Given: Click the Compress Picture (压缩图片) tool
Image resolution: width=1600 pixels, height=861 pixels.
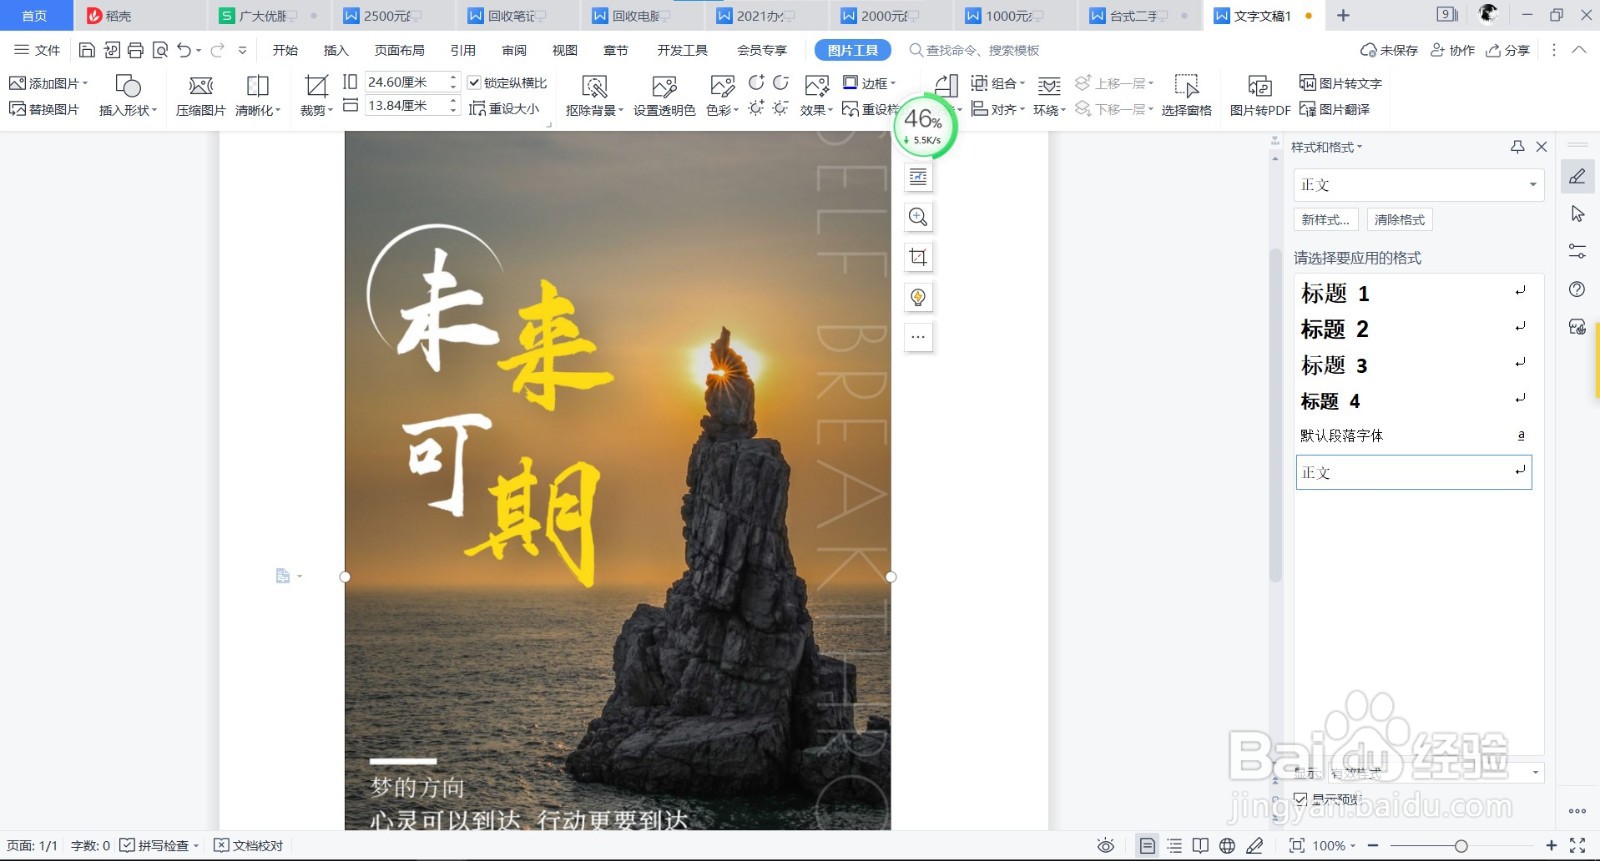Looking at the screenshot, I should point(201,96).
